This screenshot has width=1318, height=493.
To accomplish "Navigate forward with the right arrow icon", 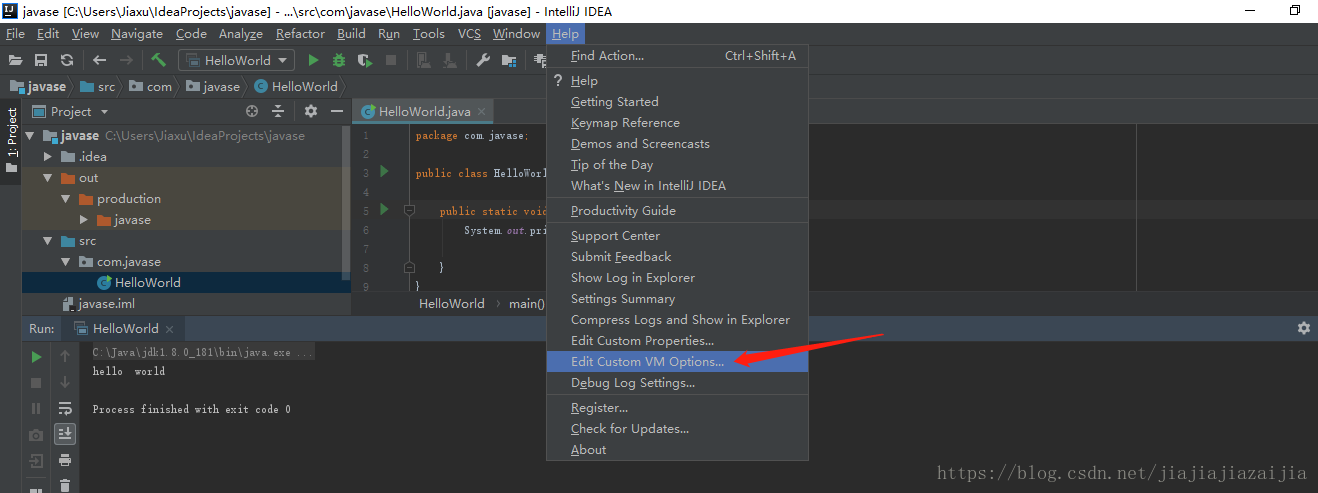I will (125, 60).
